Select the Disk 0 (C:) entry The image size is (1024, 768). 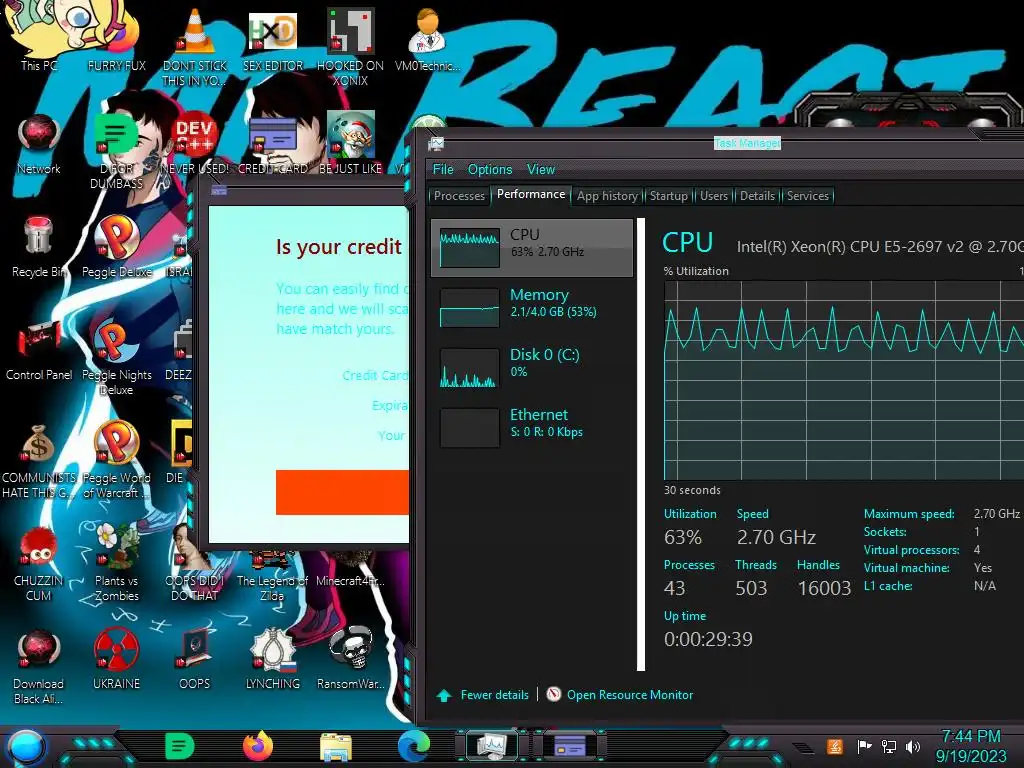coord(532,368)
